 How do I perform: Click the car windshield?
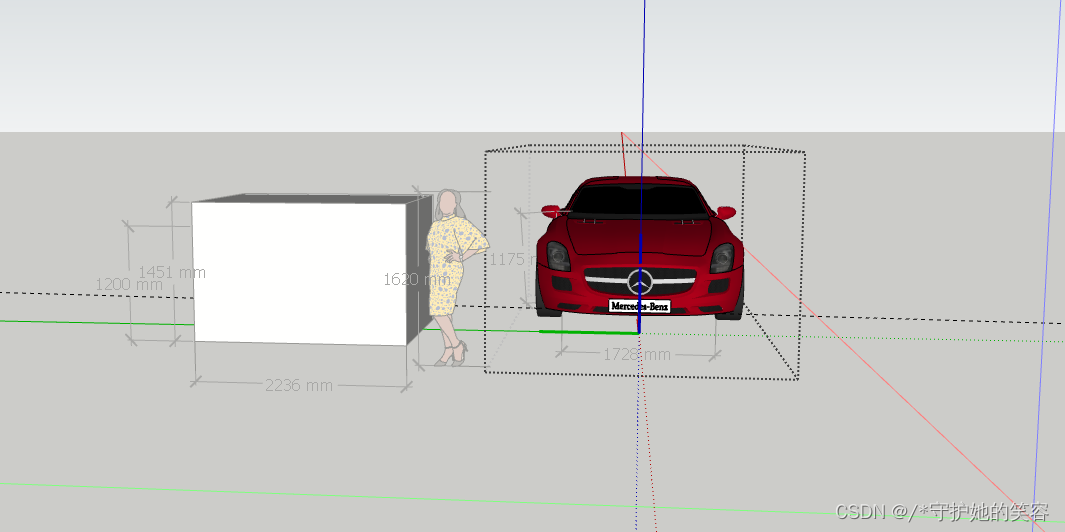pyautogui.click(x=639, y=200)
